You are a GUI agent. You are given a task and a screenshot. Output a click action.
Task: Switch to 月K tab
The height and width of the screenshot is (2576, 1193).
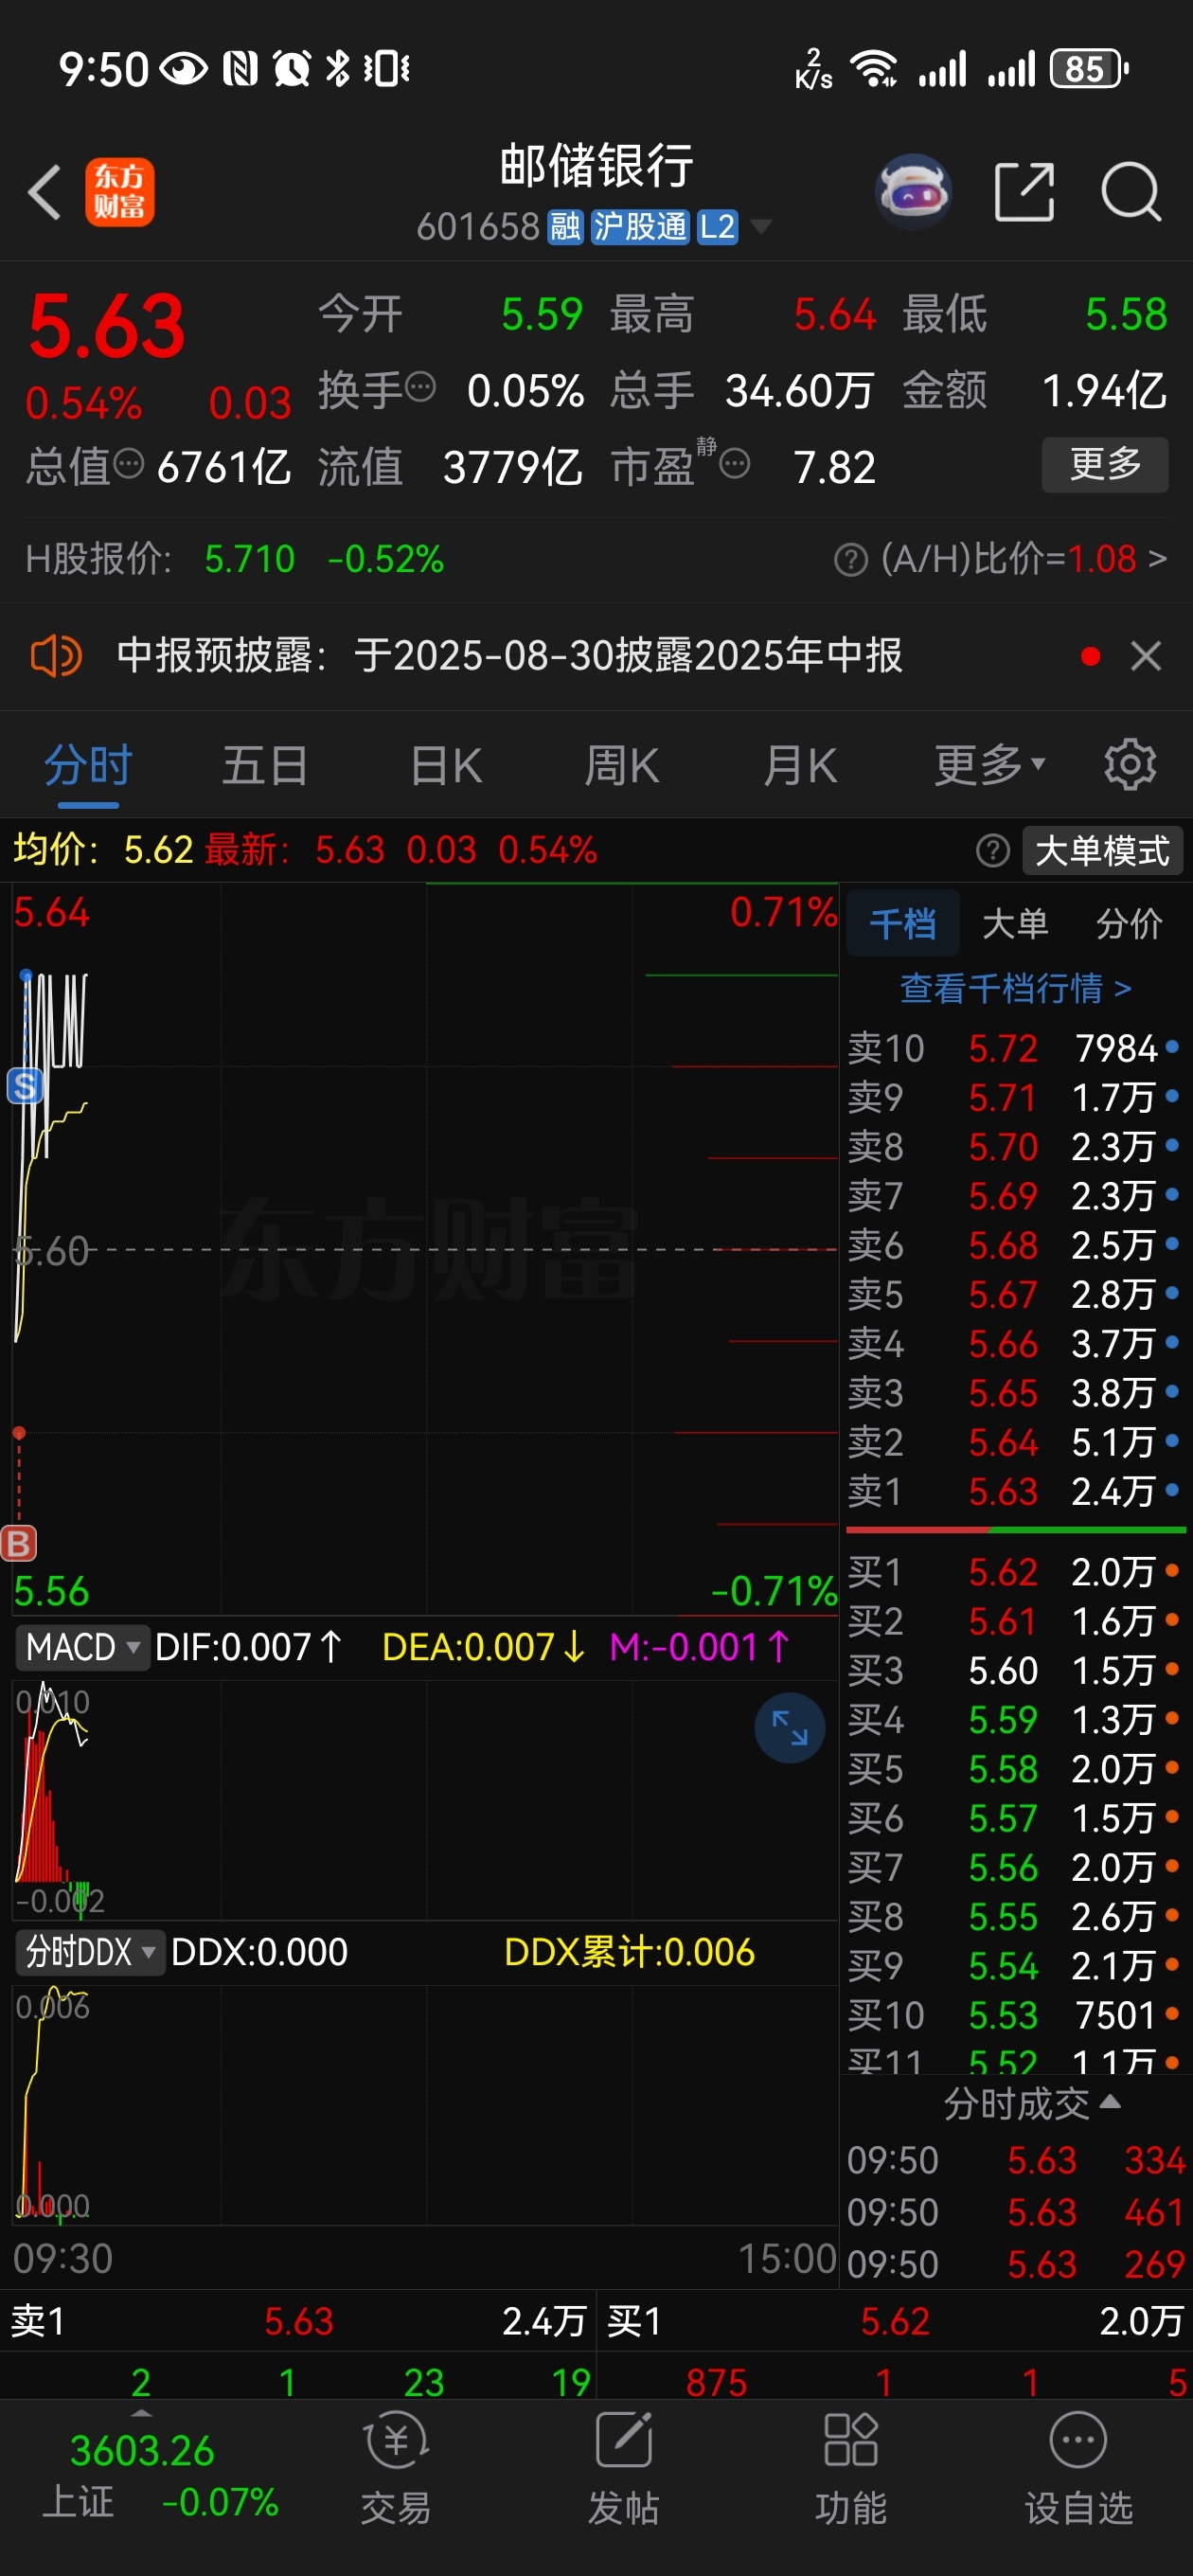[x=799, y=765]
